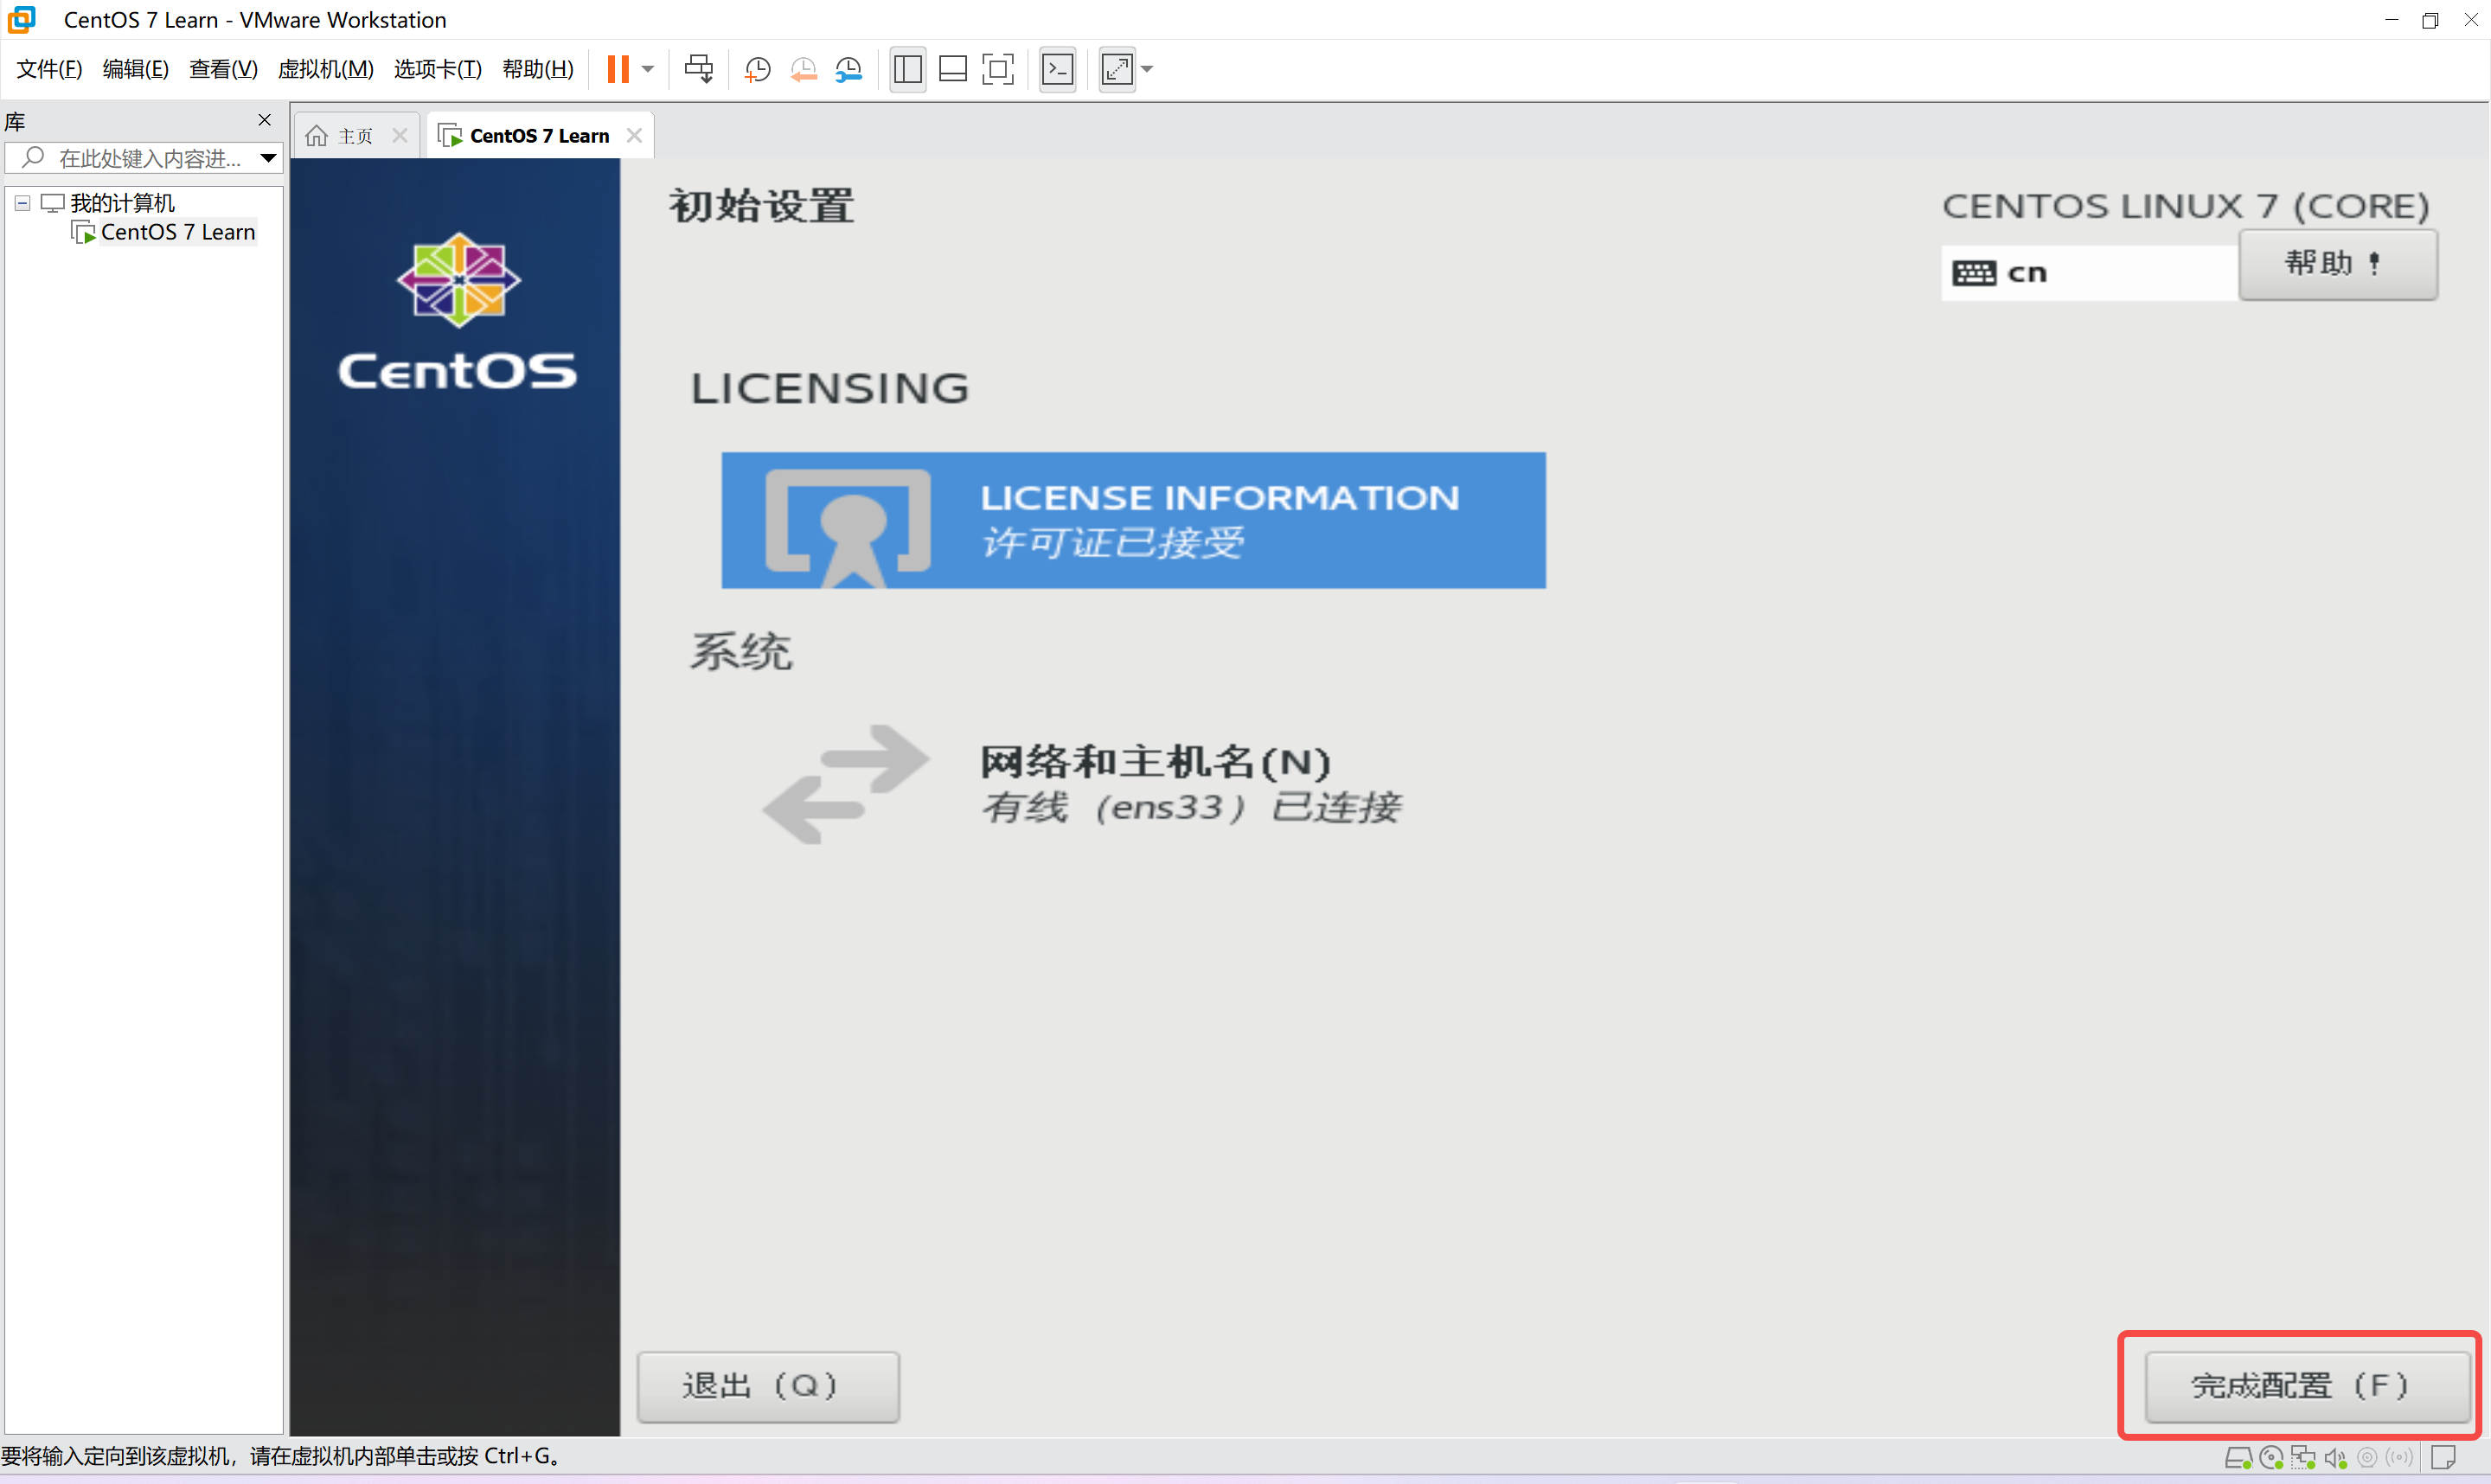Click the 完成配置(F) finish button

pos(2307,1386)
